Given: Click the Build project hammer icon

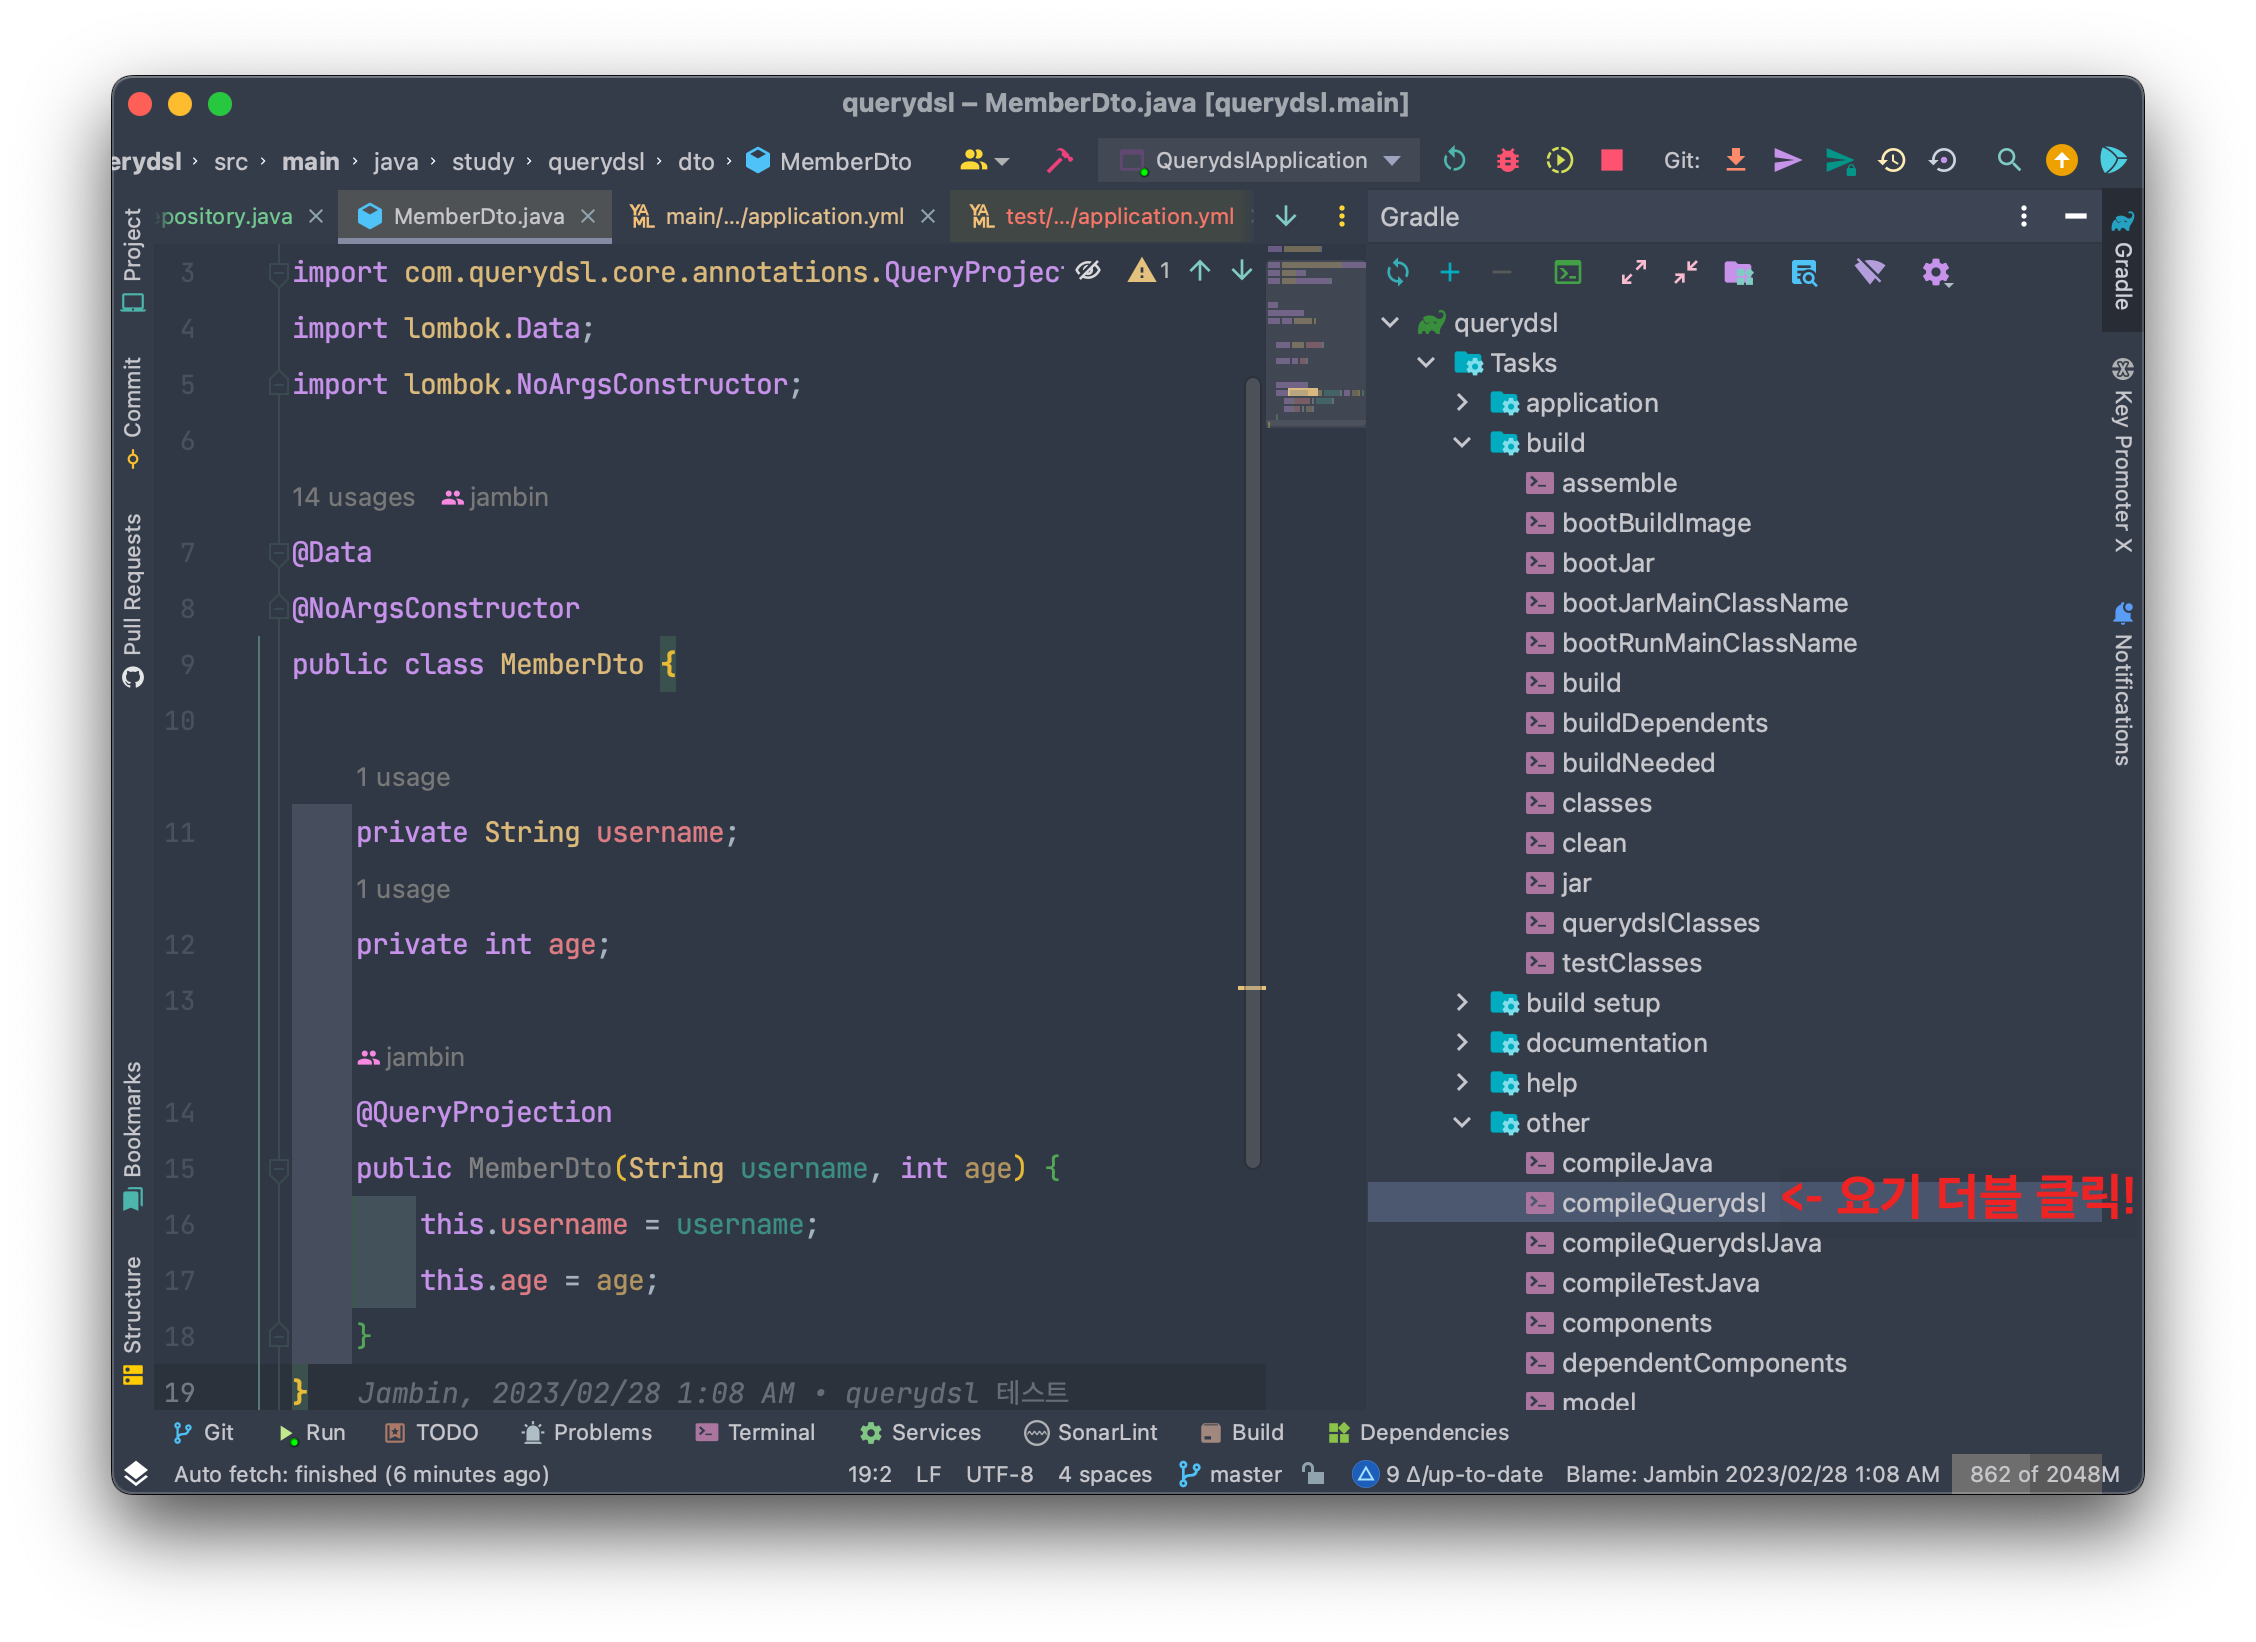Looking at the screenshot, I should coord(1059,160).
